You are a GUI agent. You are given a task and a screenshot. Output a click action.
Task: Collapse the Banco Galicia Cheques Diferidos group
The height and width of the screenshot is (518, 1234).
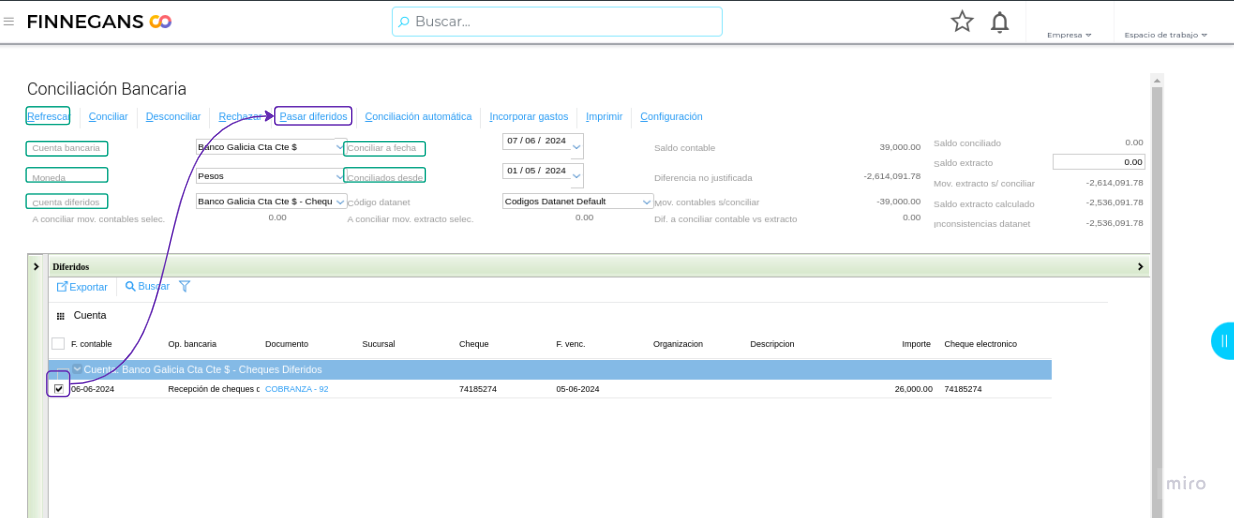77,370
